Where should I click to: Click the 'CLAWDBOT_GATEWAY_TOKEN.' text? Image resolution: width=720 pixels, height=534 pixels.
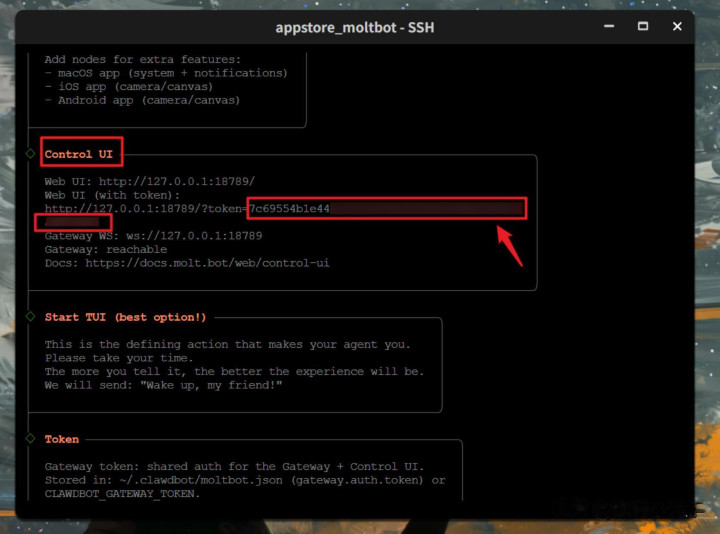click(x=122, y=494)
